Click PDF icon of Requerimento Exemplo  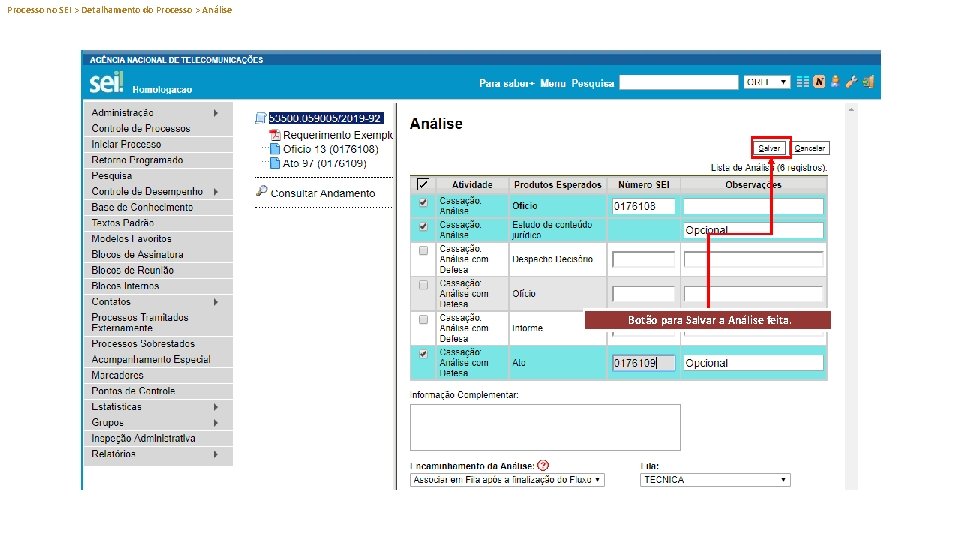pyautogui.click(x=275, y=135)
